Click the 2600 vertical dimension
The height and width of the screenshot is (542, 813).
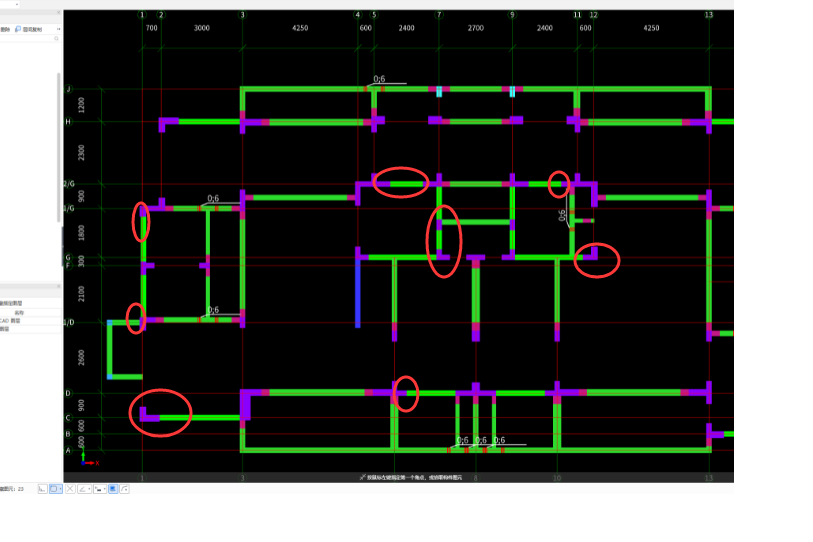click(x=81, y=357)
